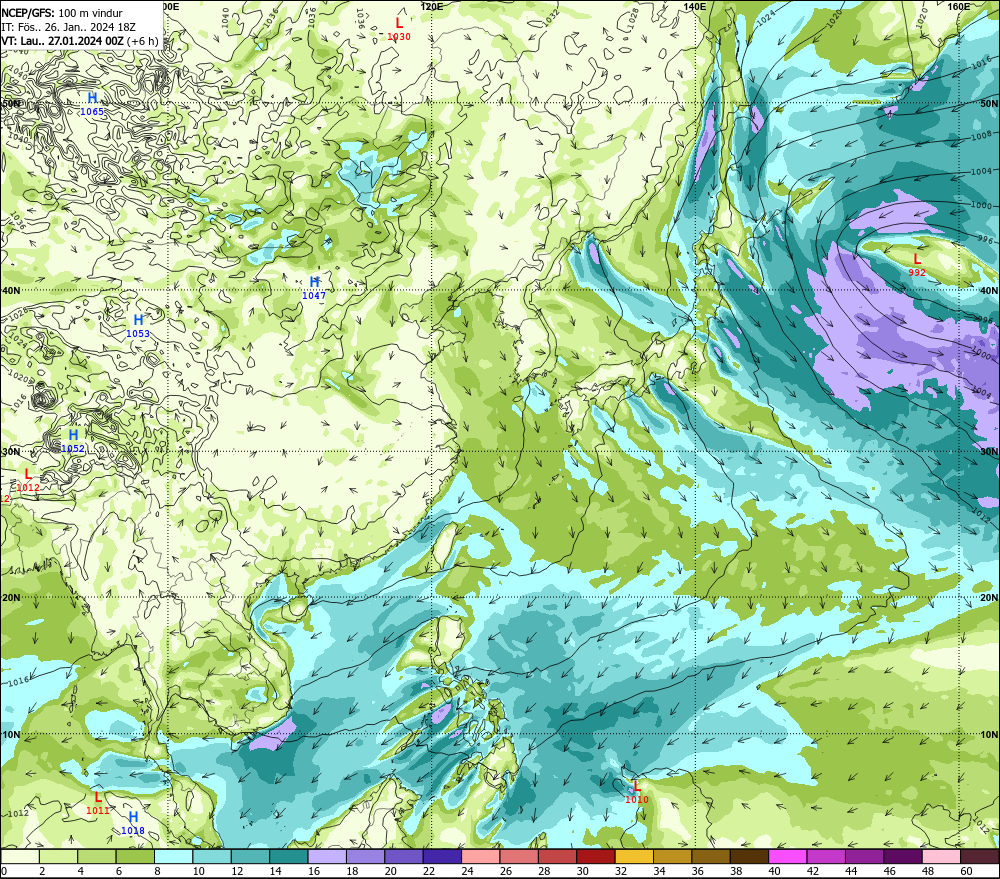Select the 1024 isobar label at top
The height and width of the screenshot is (879, 1000).
click(766, 18)
